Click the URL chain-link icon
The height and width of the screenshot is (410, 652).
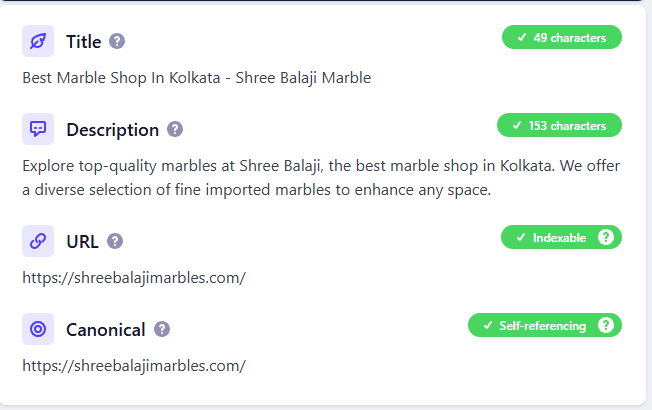click(38, 241)
